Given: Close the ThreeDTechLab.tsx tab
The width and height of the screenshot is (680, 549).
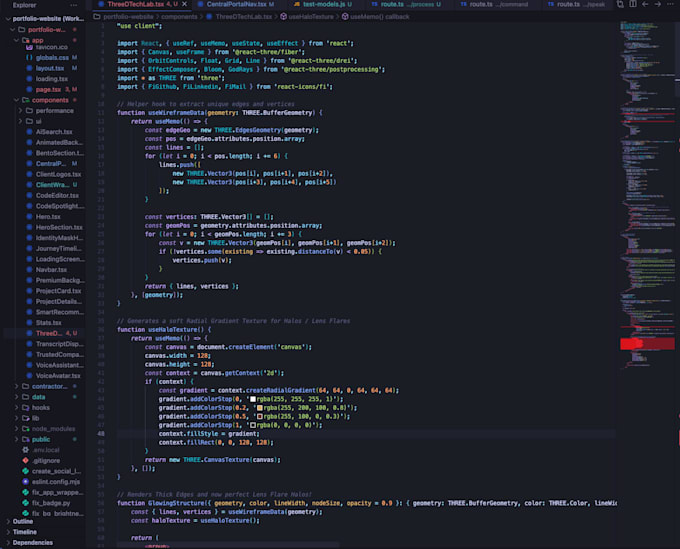Looking at the screenshot, I should coord(184,4).
